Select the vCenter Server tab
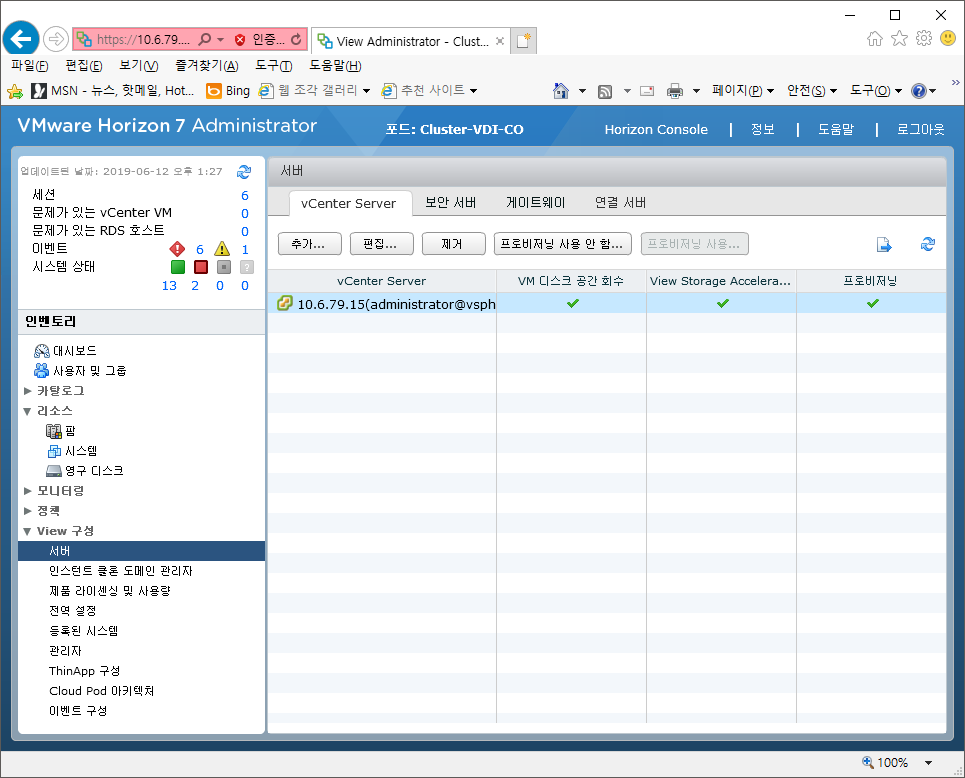The height and width of the screenshot is (778, 965). click(x=348, y=204)
